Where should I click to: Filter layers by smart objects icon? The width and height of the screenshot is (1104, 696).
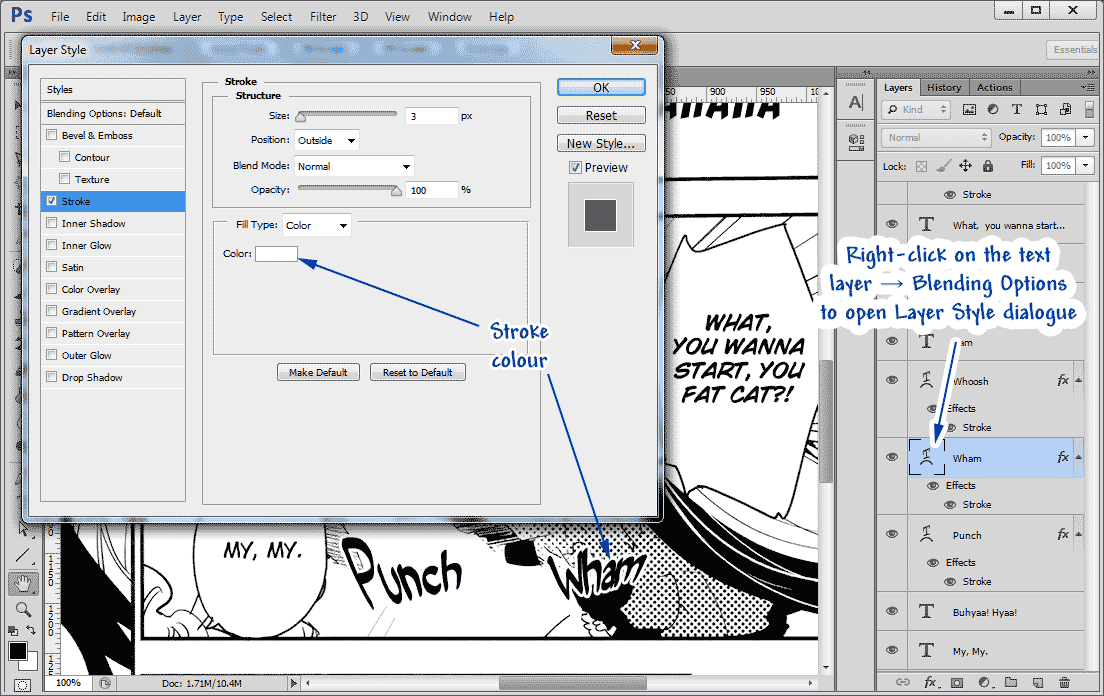pos(1066,109)
